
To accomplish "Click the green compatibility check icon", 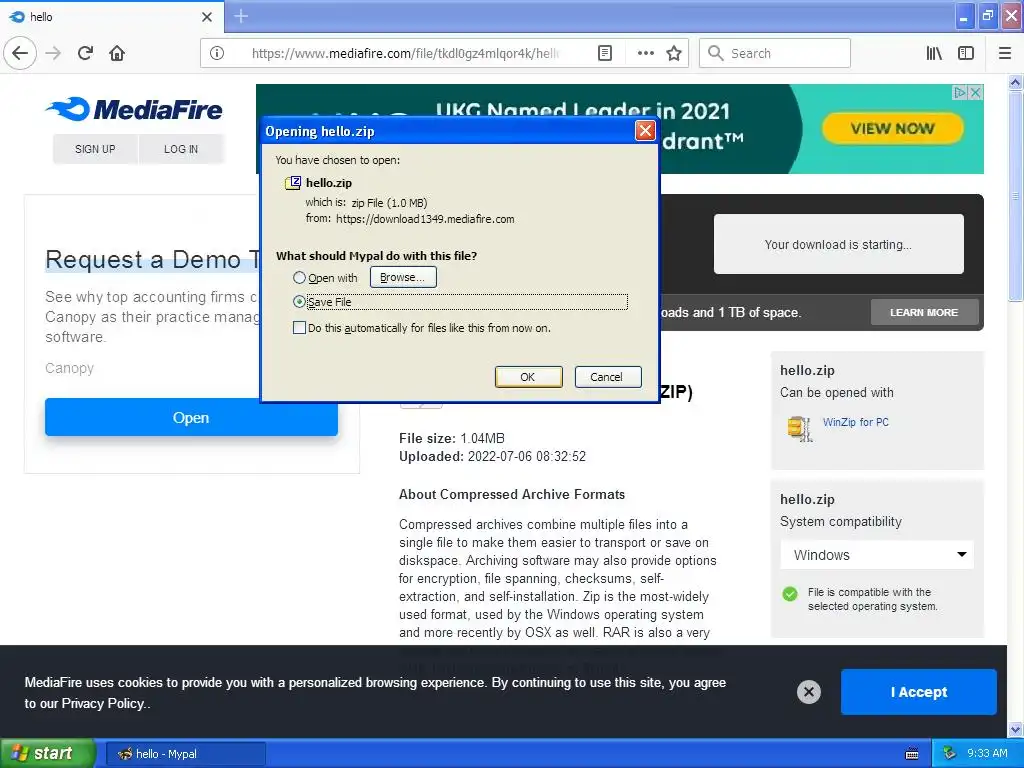I will coord(790,594).
